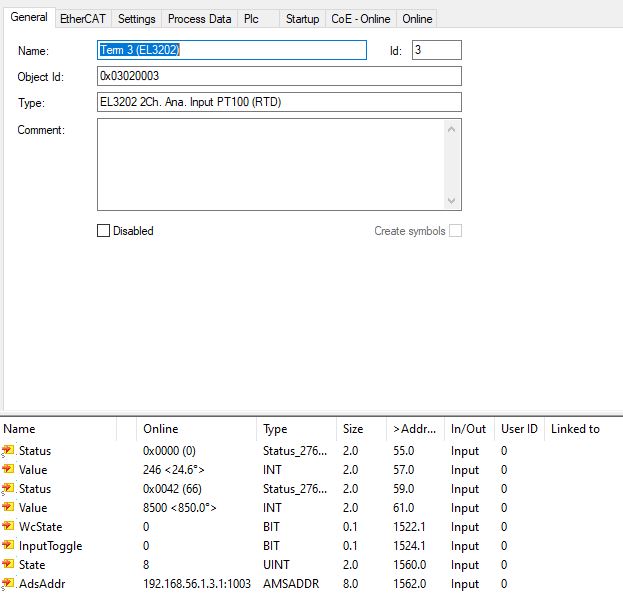Select the State variable name
Image resolution: width=623 pixels, height=612 pixels.
click(x=32, y=565)
